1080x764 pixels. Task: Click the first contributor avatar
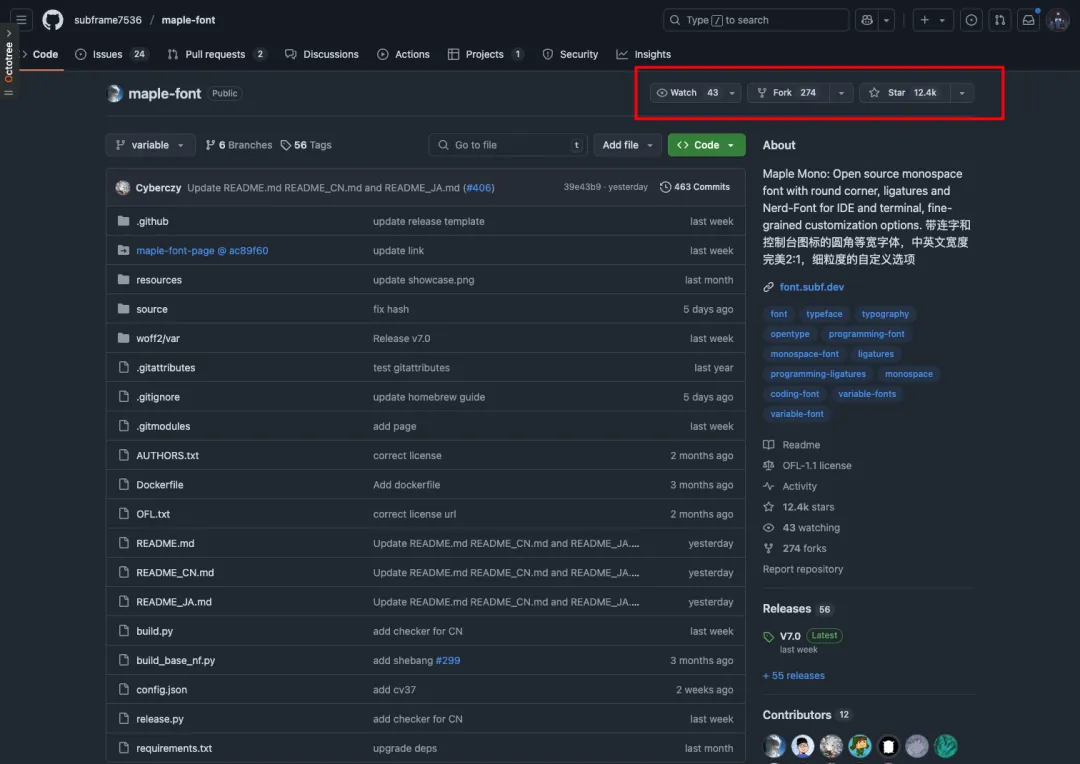click(773, 745)
